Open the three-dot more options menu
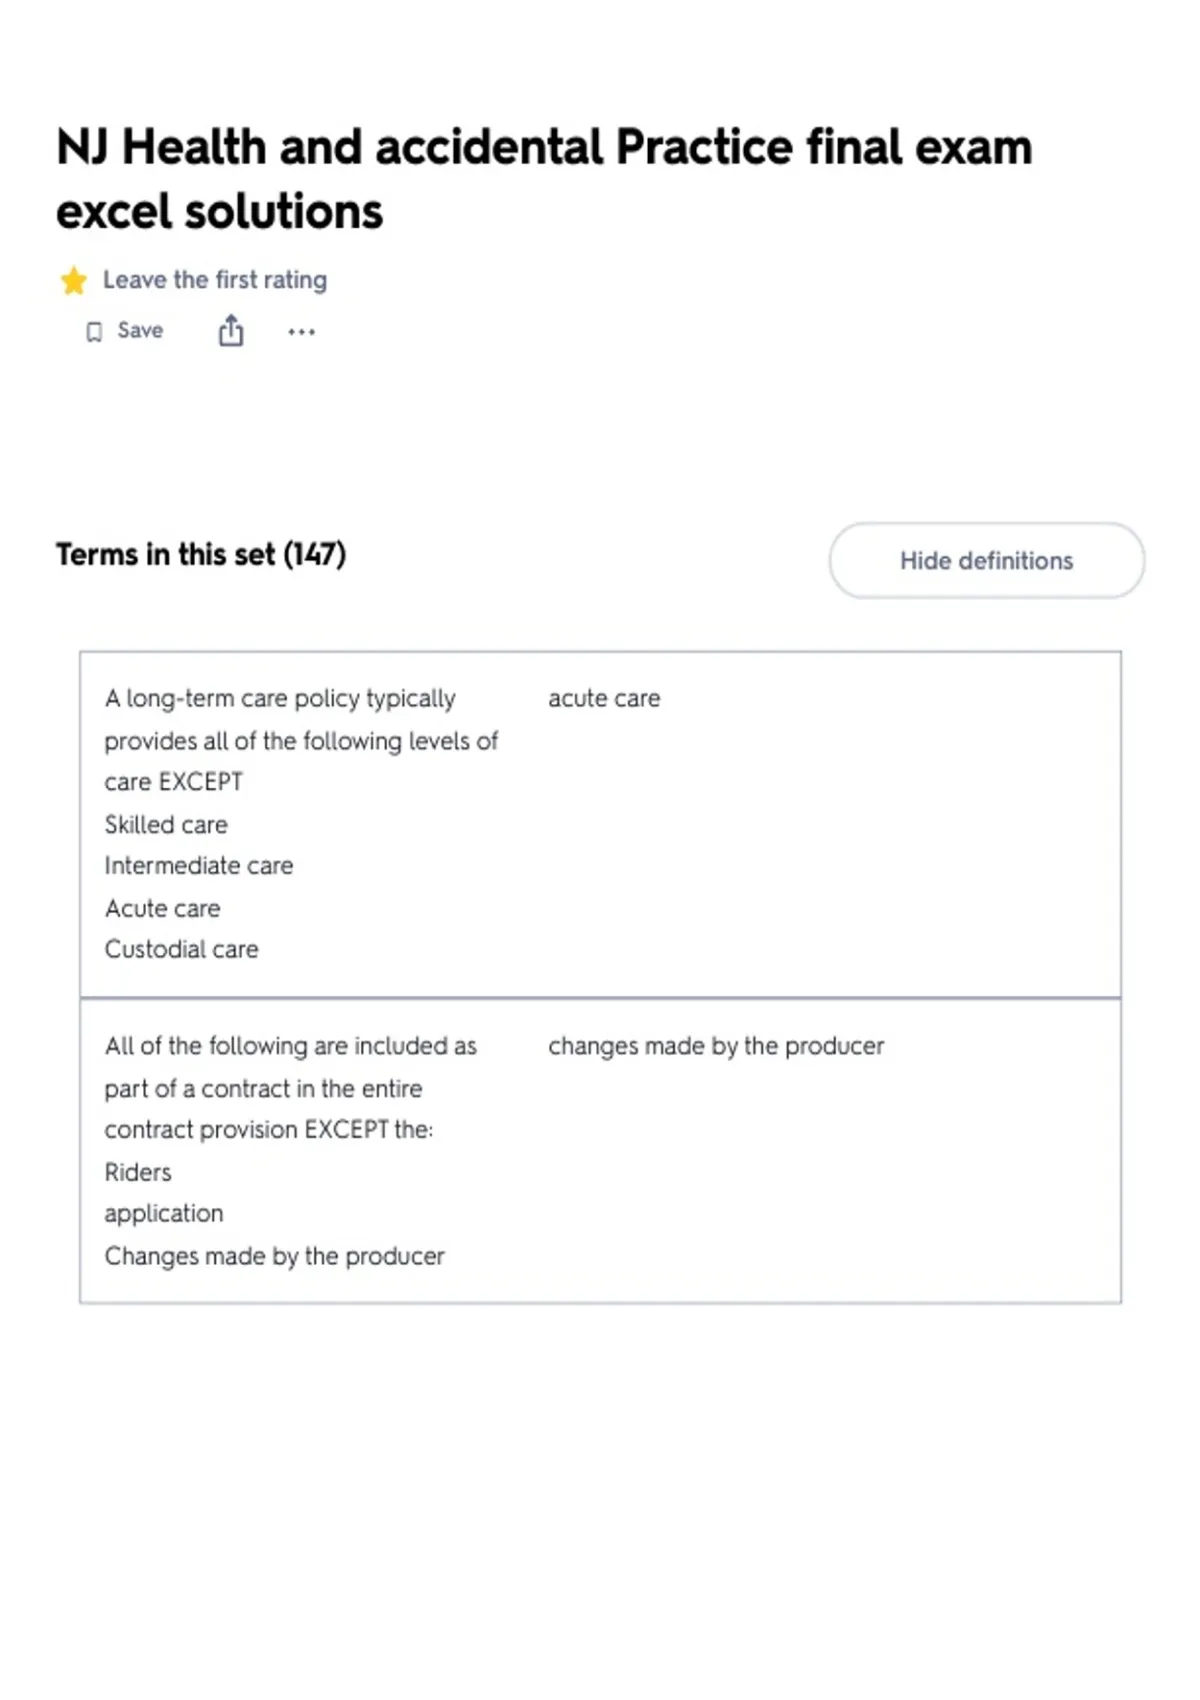 point(301,332)
